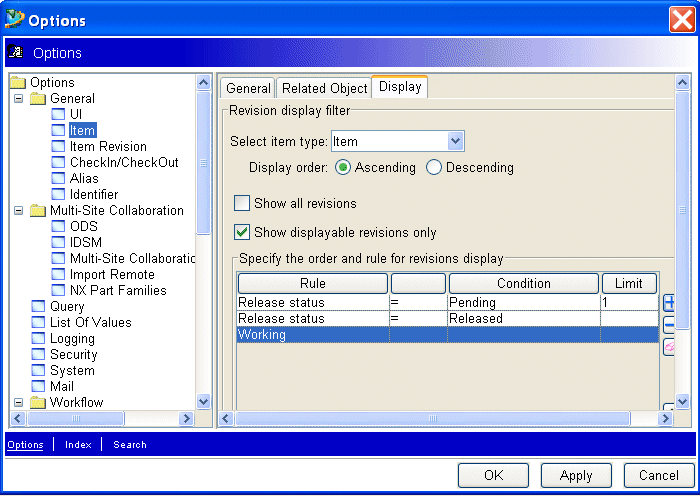The image size is (700, 496).
Task: Switch to the General tab
Action: coord(248,88)
